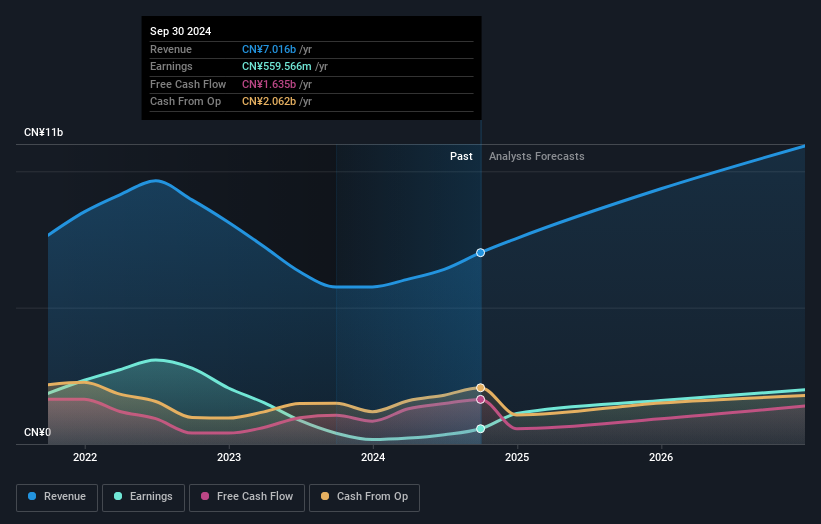Click the CN¥559.566m earnings value
The height and width of the screenshot is (524, 821).
point(276,66)
